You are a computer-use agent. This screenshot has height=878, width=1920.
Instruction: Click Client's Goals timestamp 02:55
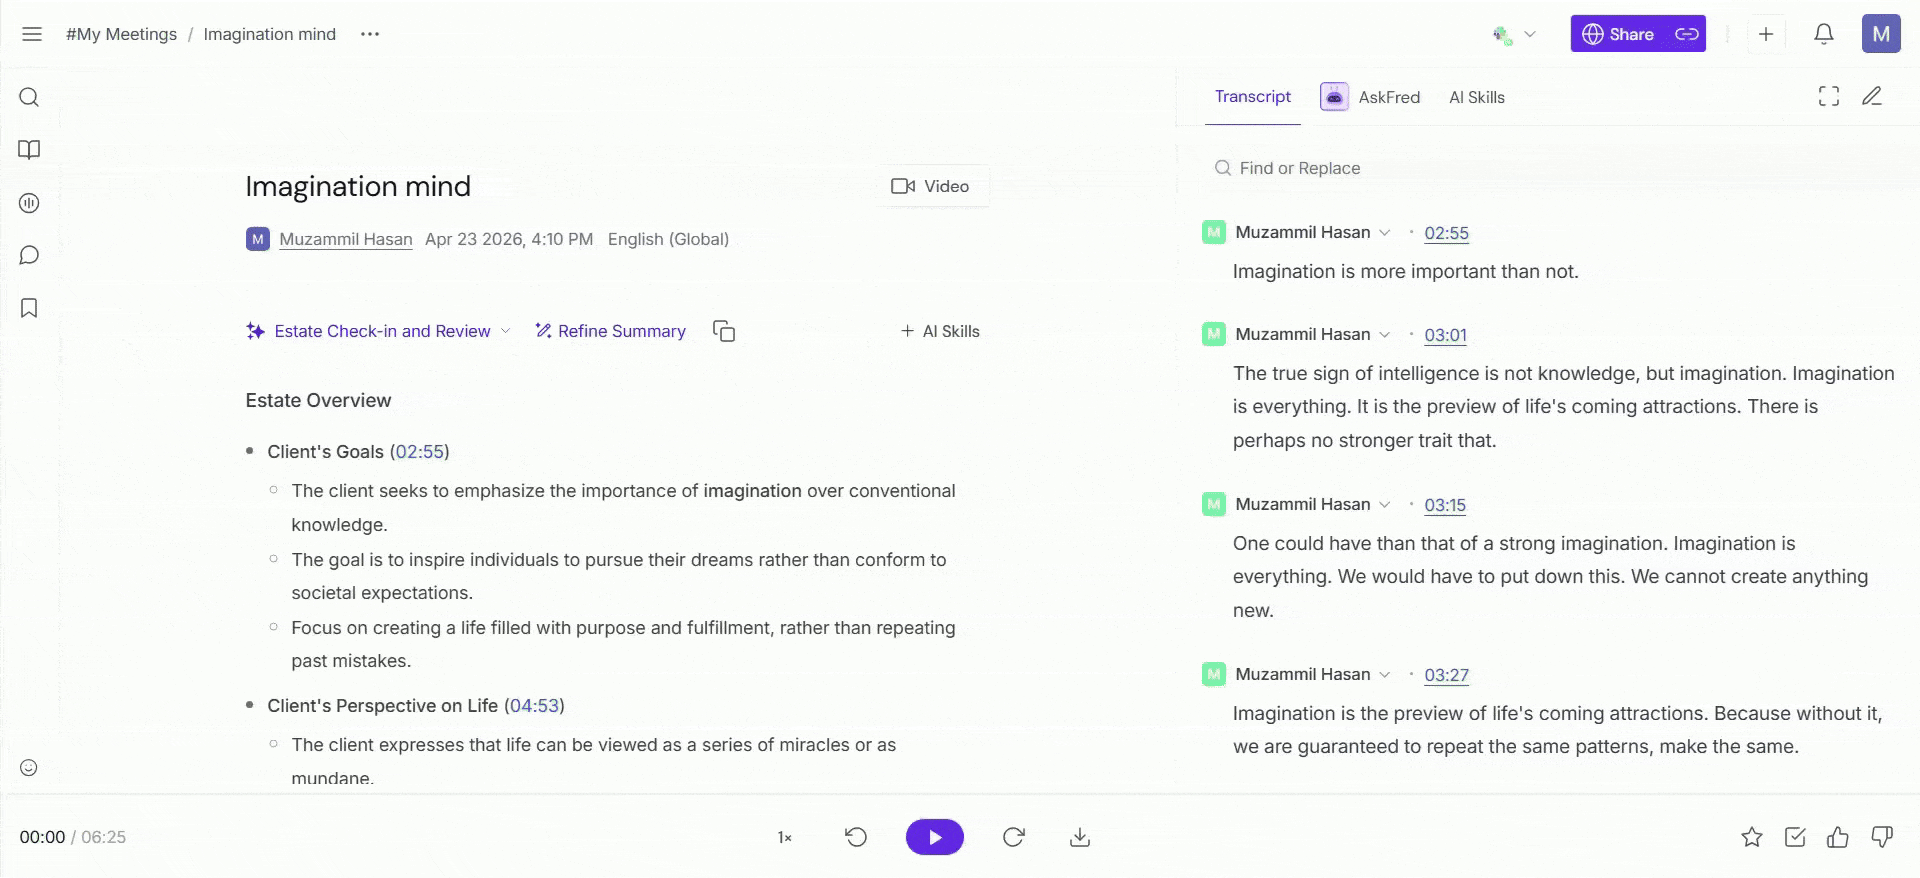coord(419,452)
